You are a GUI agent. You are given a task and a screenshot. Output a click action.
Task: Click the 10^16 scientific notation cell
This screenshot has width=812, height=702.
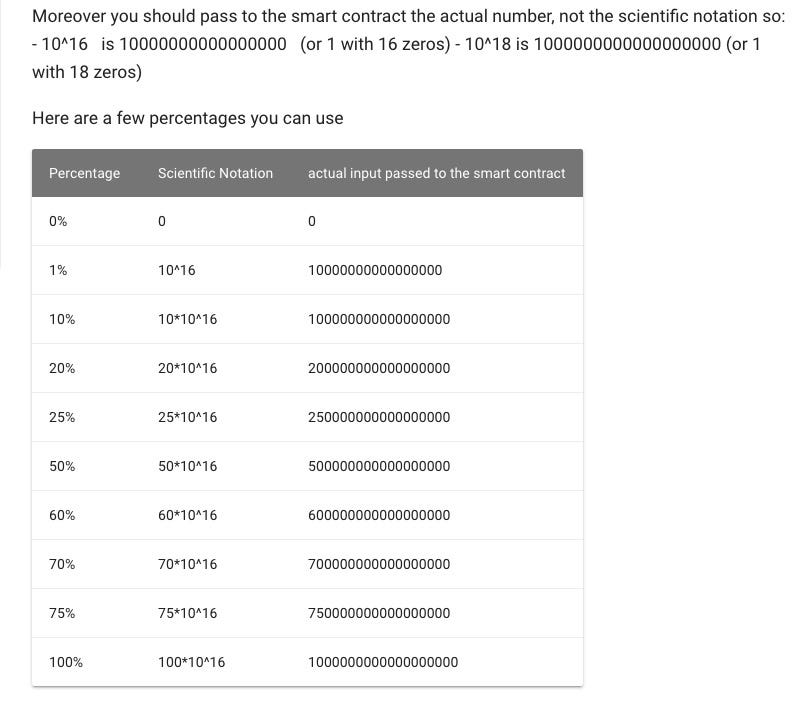tap(177, 270)
